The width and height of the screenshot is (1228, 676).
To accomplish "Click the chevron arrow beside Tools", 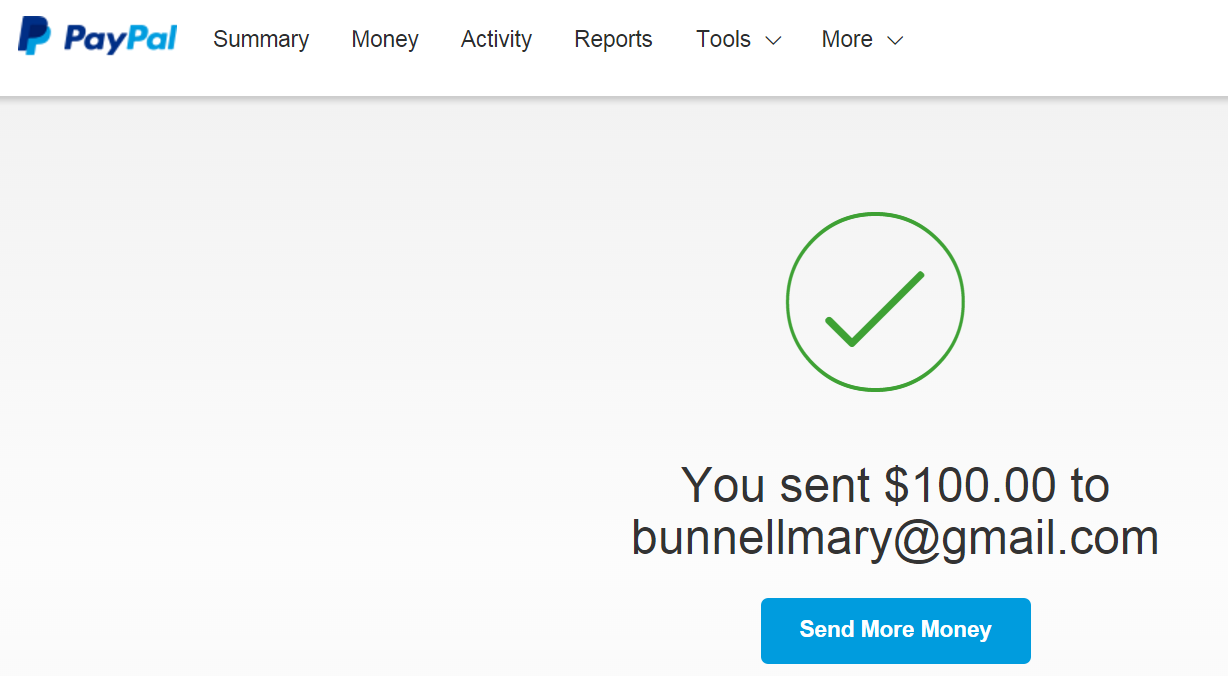I will pos(773,41).
